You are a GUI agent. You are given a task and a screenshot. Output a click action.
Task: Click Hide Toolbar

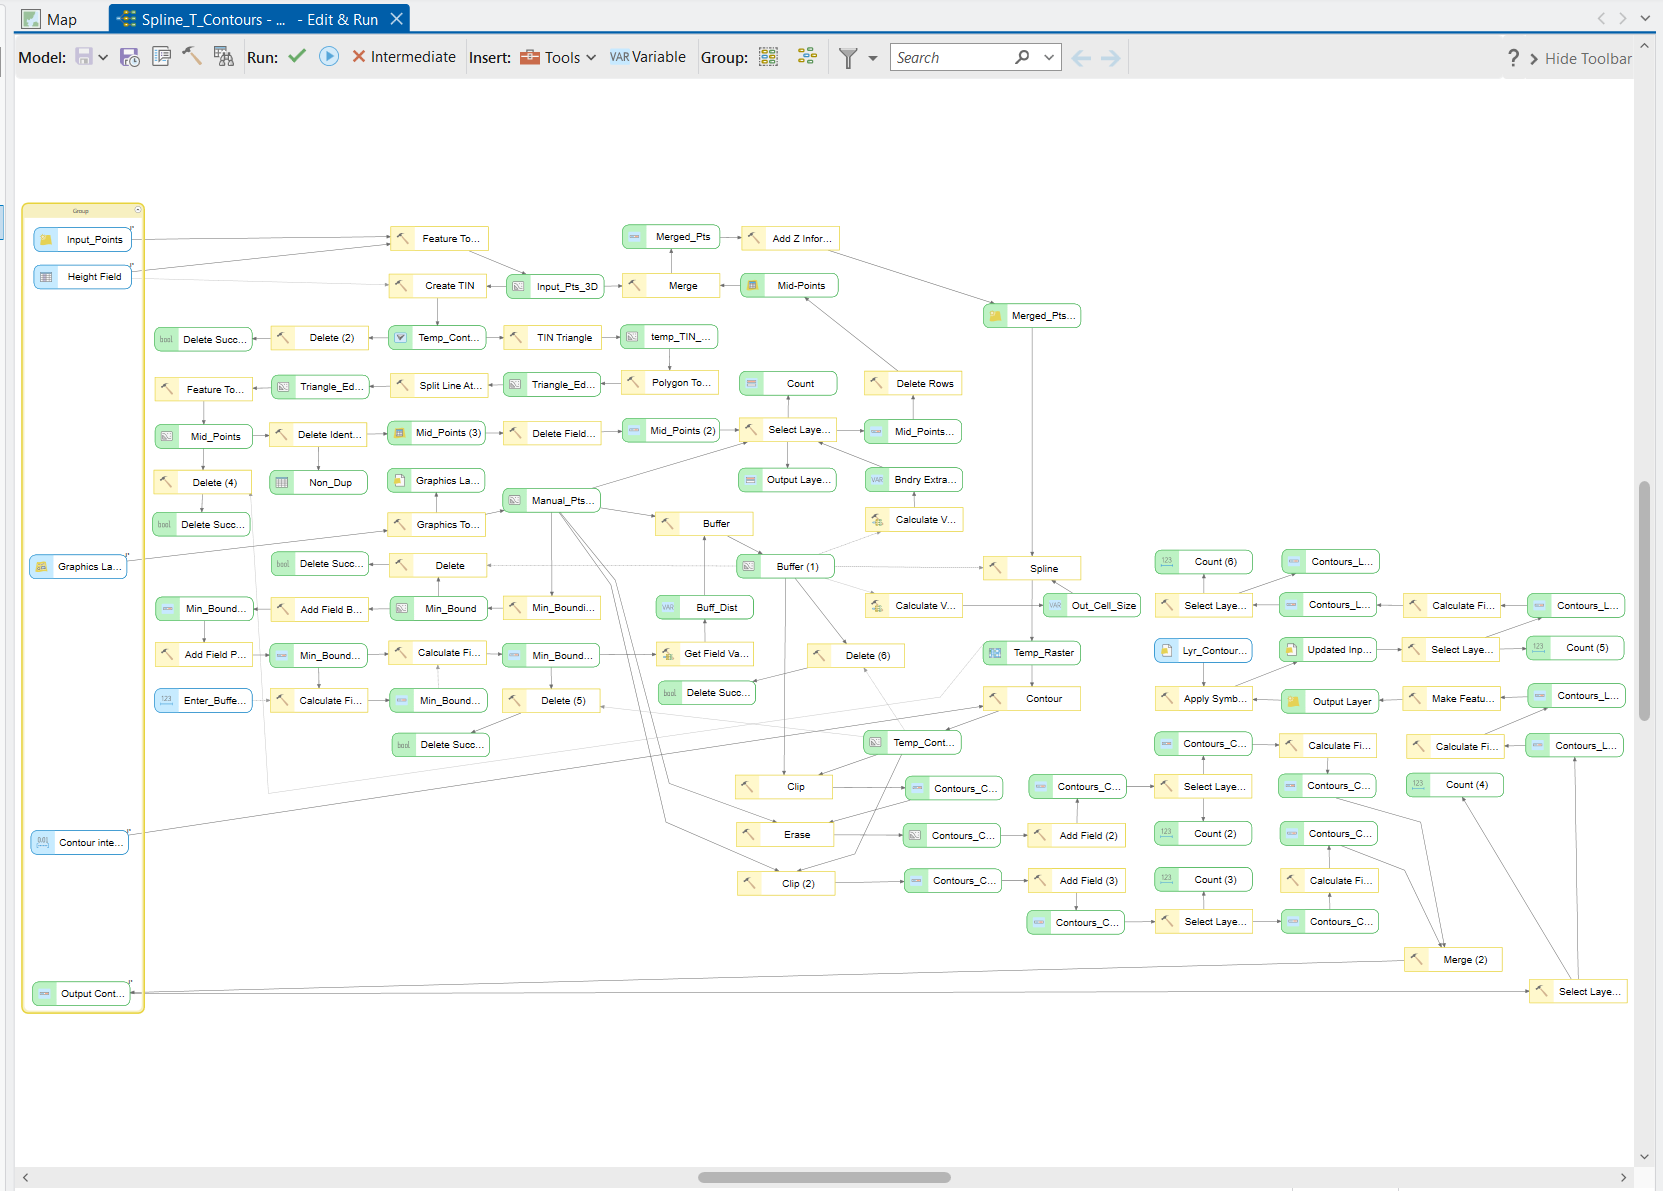1588,58
